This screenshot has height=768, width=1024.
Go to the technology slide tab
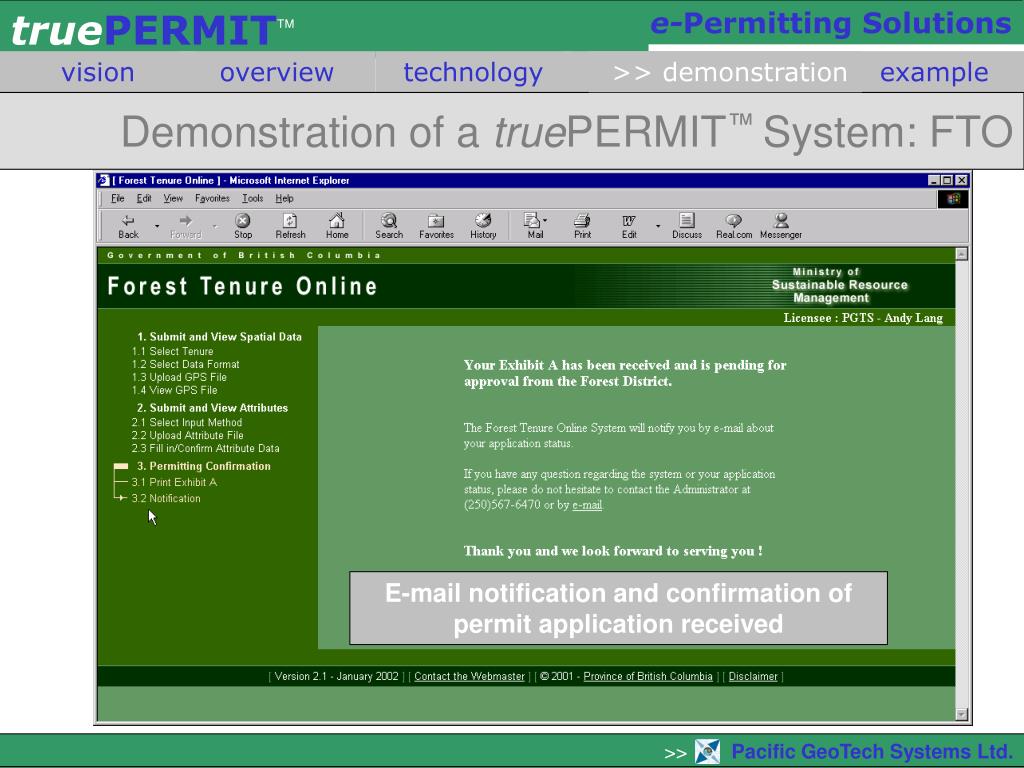(x=473, y=72)
